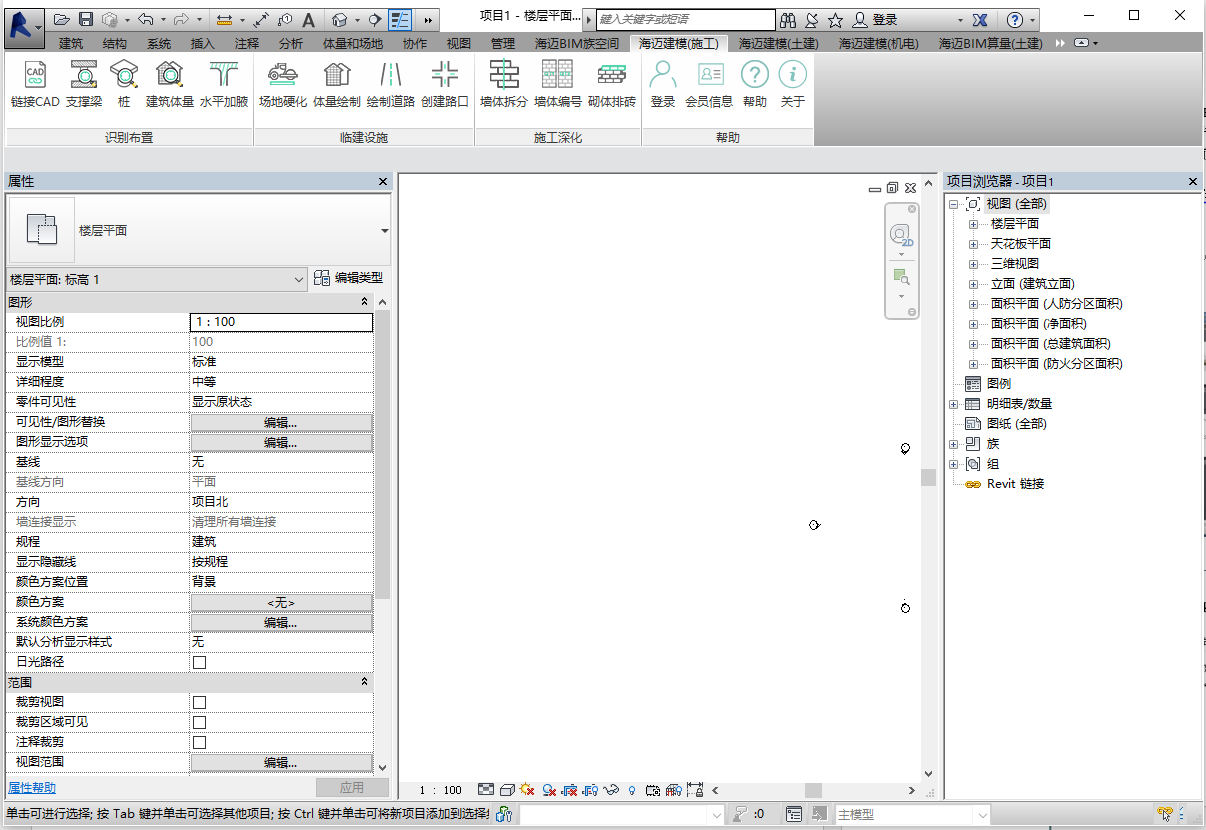Enable the 裁剪视图 checkbox
The height and width of the screenshot is (830, 1206).
tap(199, 702)
